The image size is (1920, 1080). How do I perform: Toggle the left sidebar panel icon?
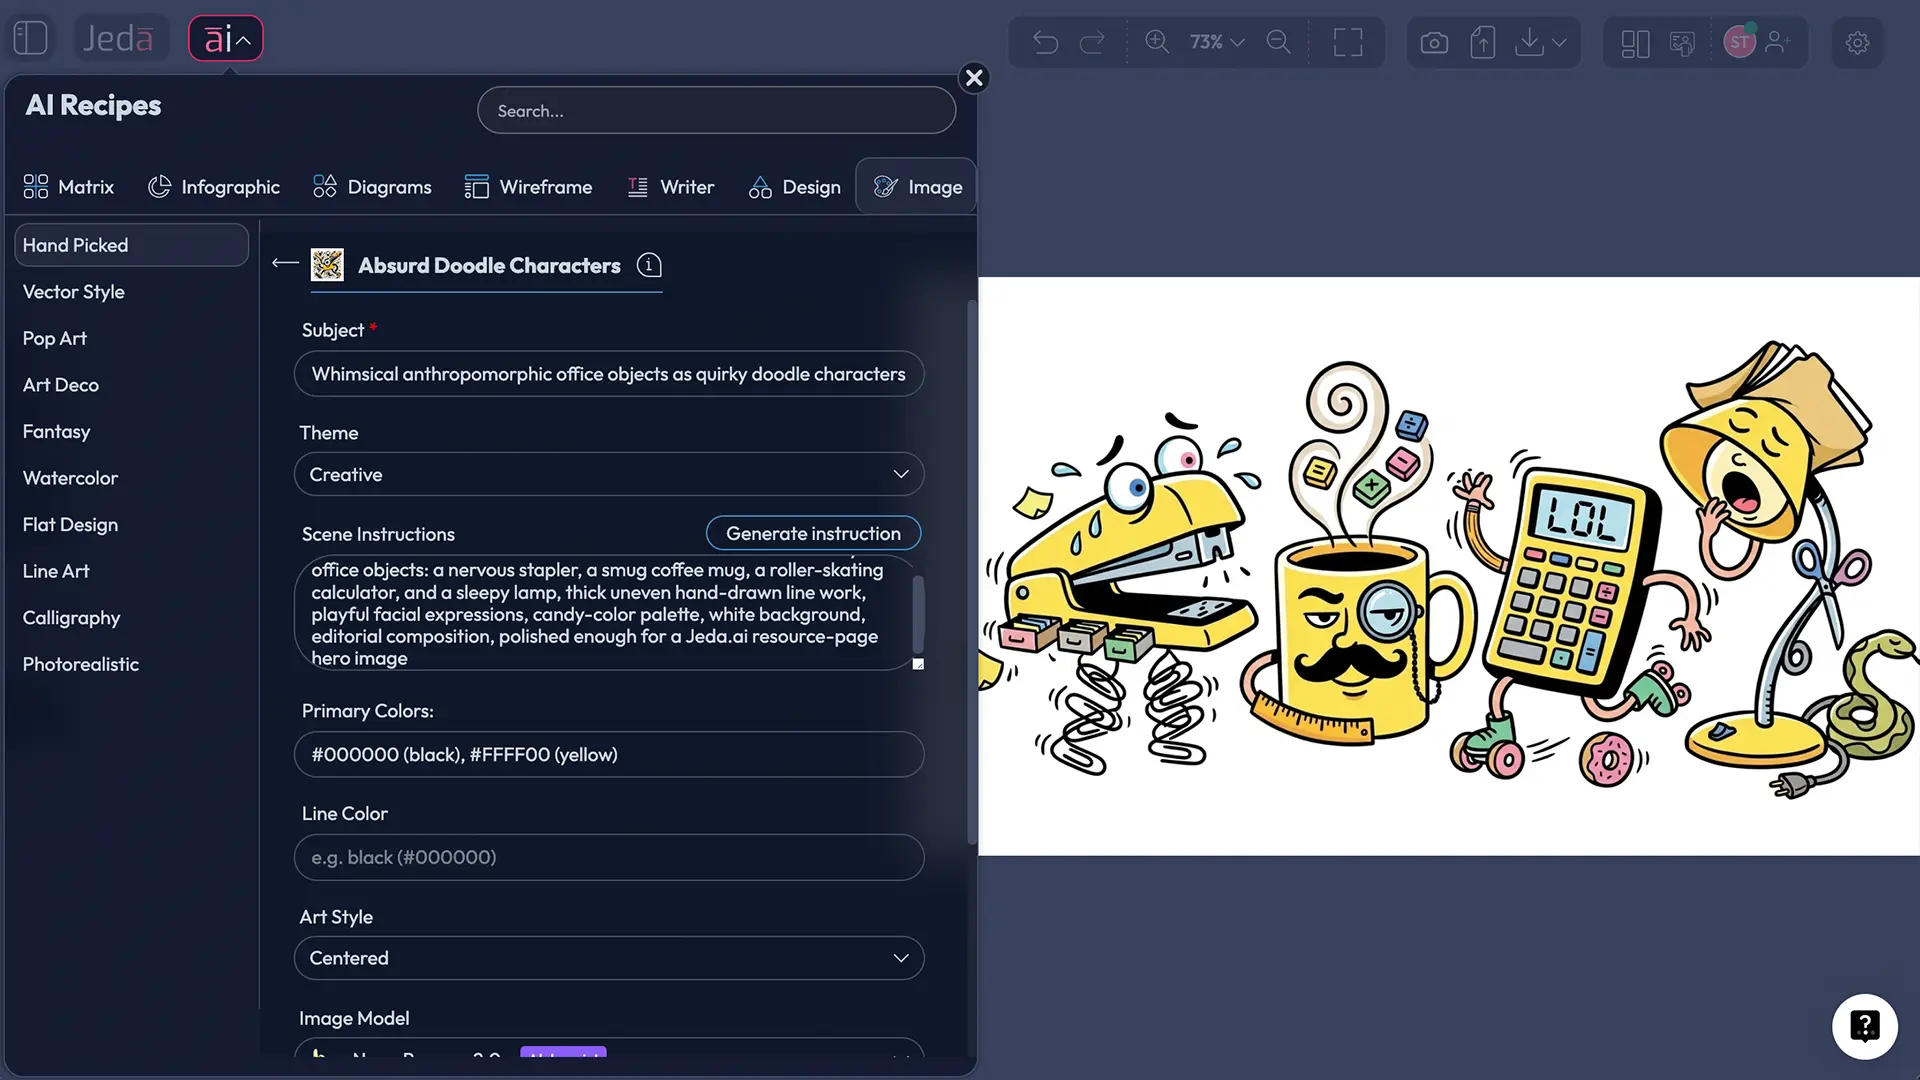point(31,38)
